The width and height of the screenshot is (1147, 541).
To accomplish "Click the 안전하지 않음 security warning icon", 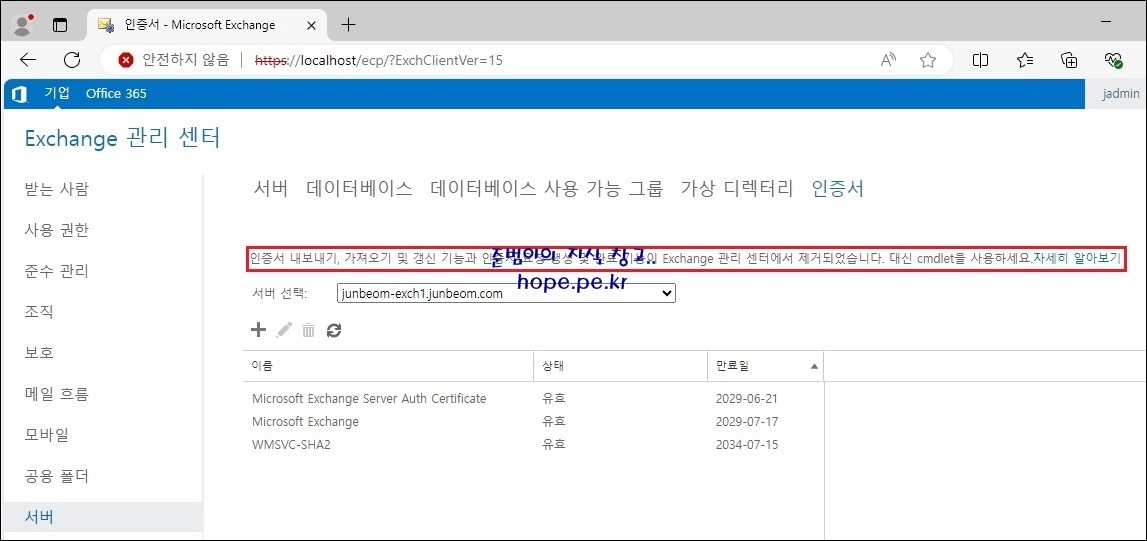I will 126,60.
